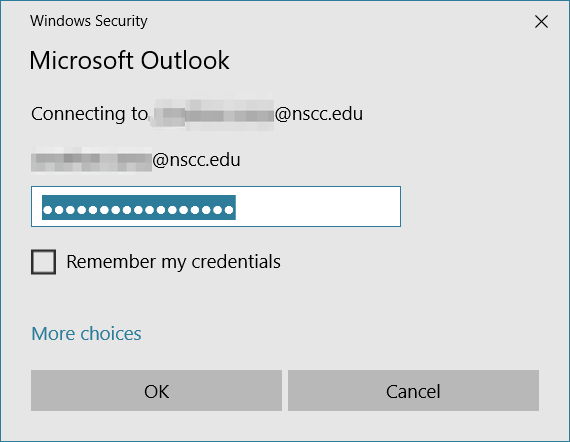Viewport: 570px width, 442px height.
Task: Click the blurred address after "Connecting to"
Action: coord(212,115)
